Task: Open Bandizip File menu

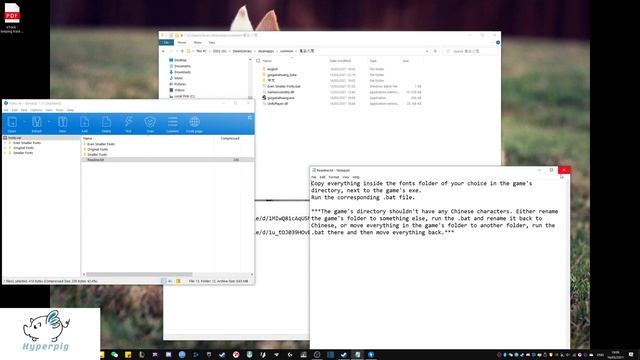Action: [x=6, y=110]
